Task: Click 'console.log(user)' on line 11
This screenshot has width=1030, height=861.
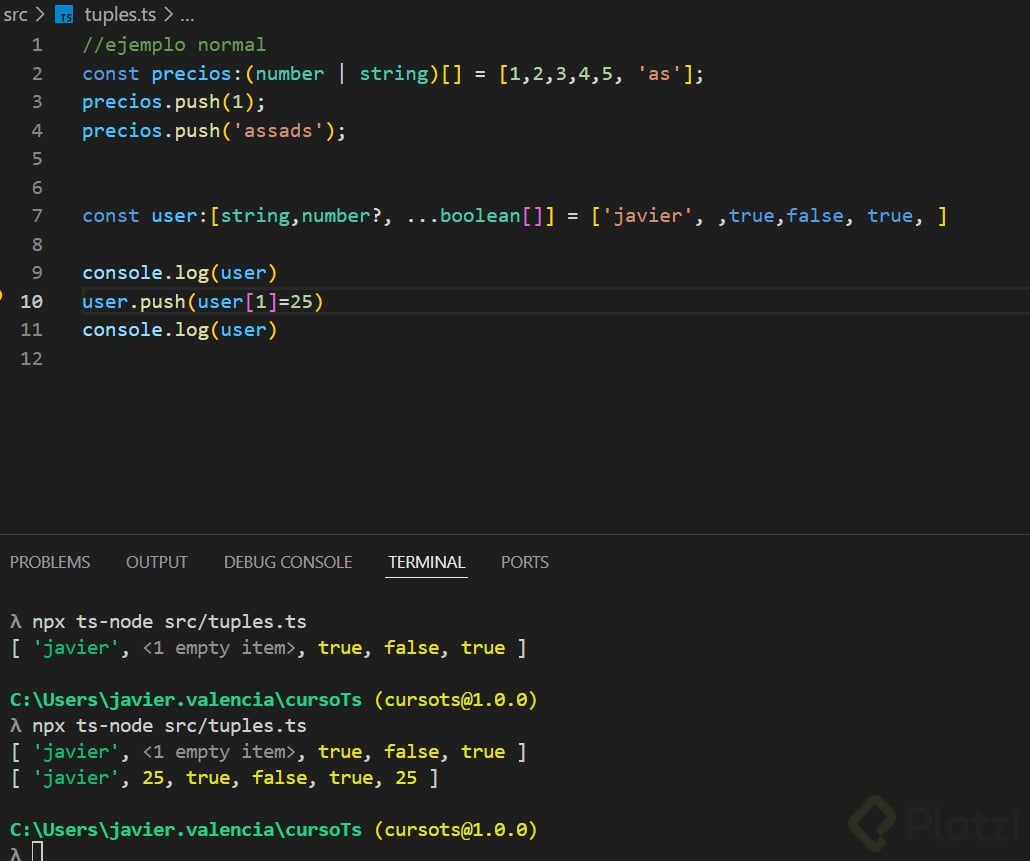Action: [180, 330]
